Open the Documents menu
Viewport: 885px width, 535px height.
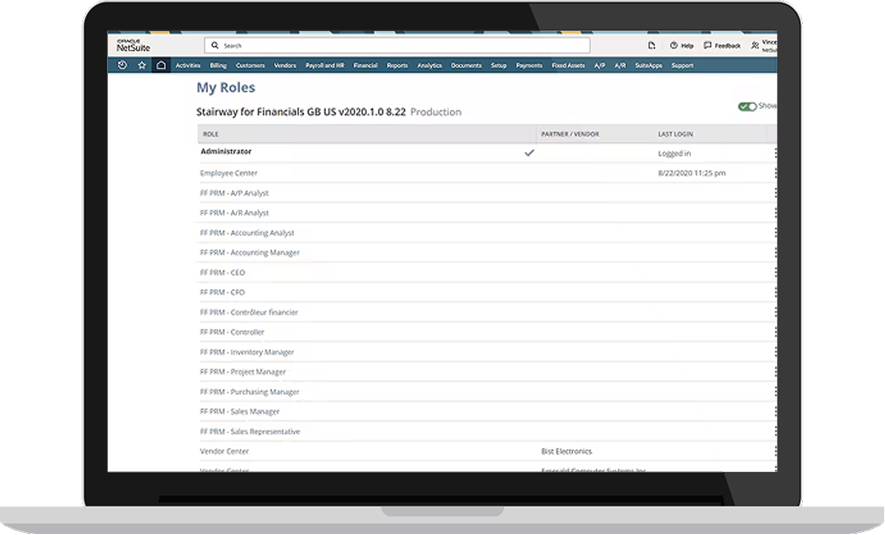pos(466,65)
